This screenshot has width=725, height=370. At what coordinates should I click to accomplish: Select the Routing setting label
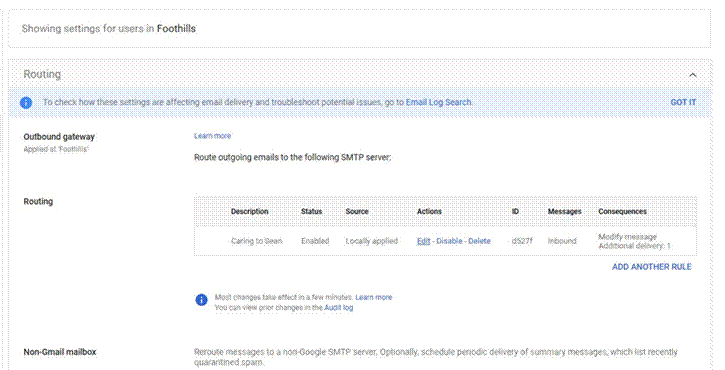coord(38,201)
